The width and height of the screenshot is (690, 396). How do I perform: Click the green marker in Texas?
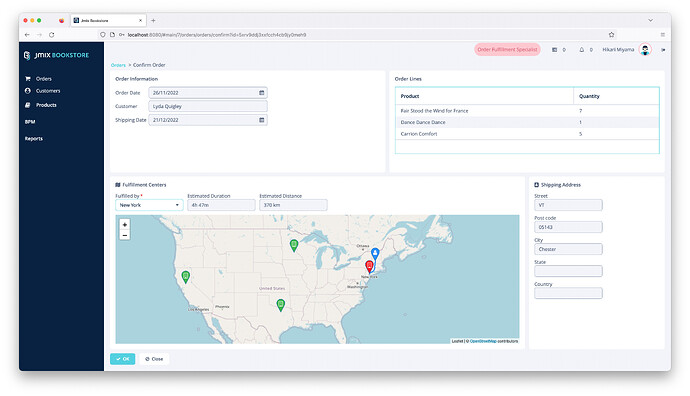[x=281, y=304]
